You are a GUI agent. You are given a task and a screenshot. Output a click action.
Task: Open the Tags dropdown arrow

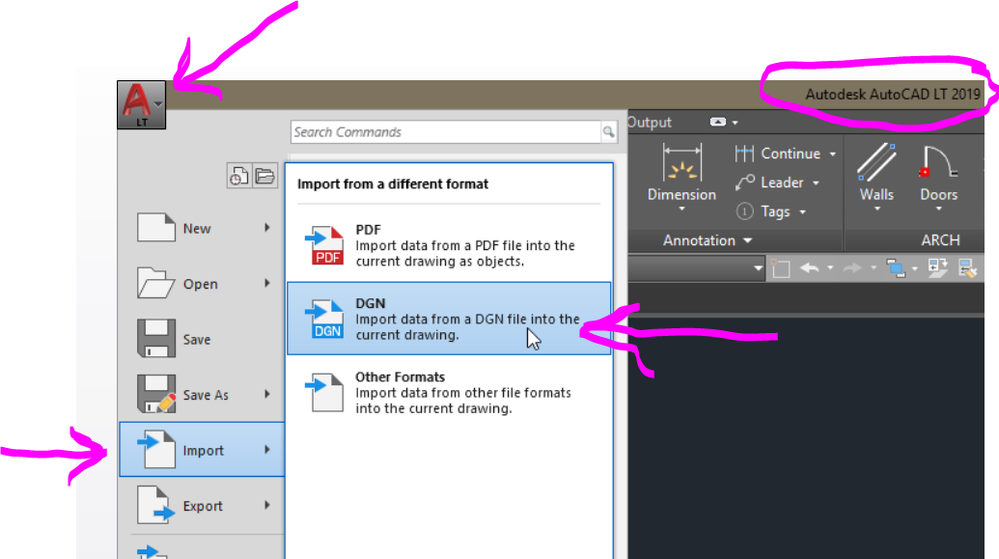(802, 212)
